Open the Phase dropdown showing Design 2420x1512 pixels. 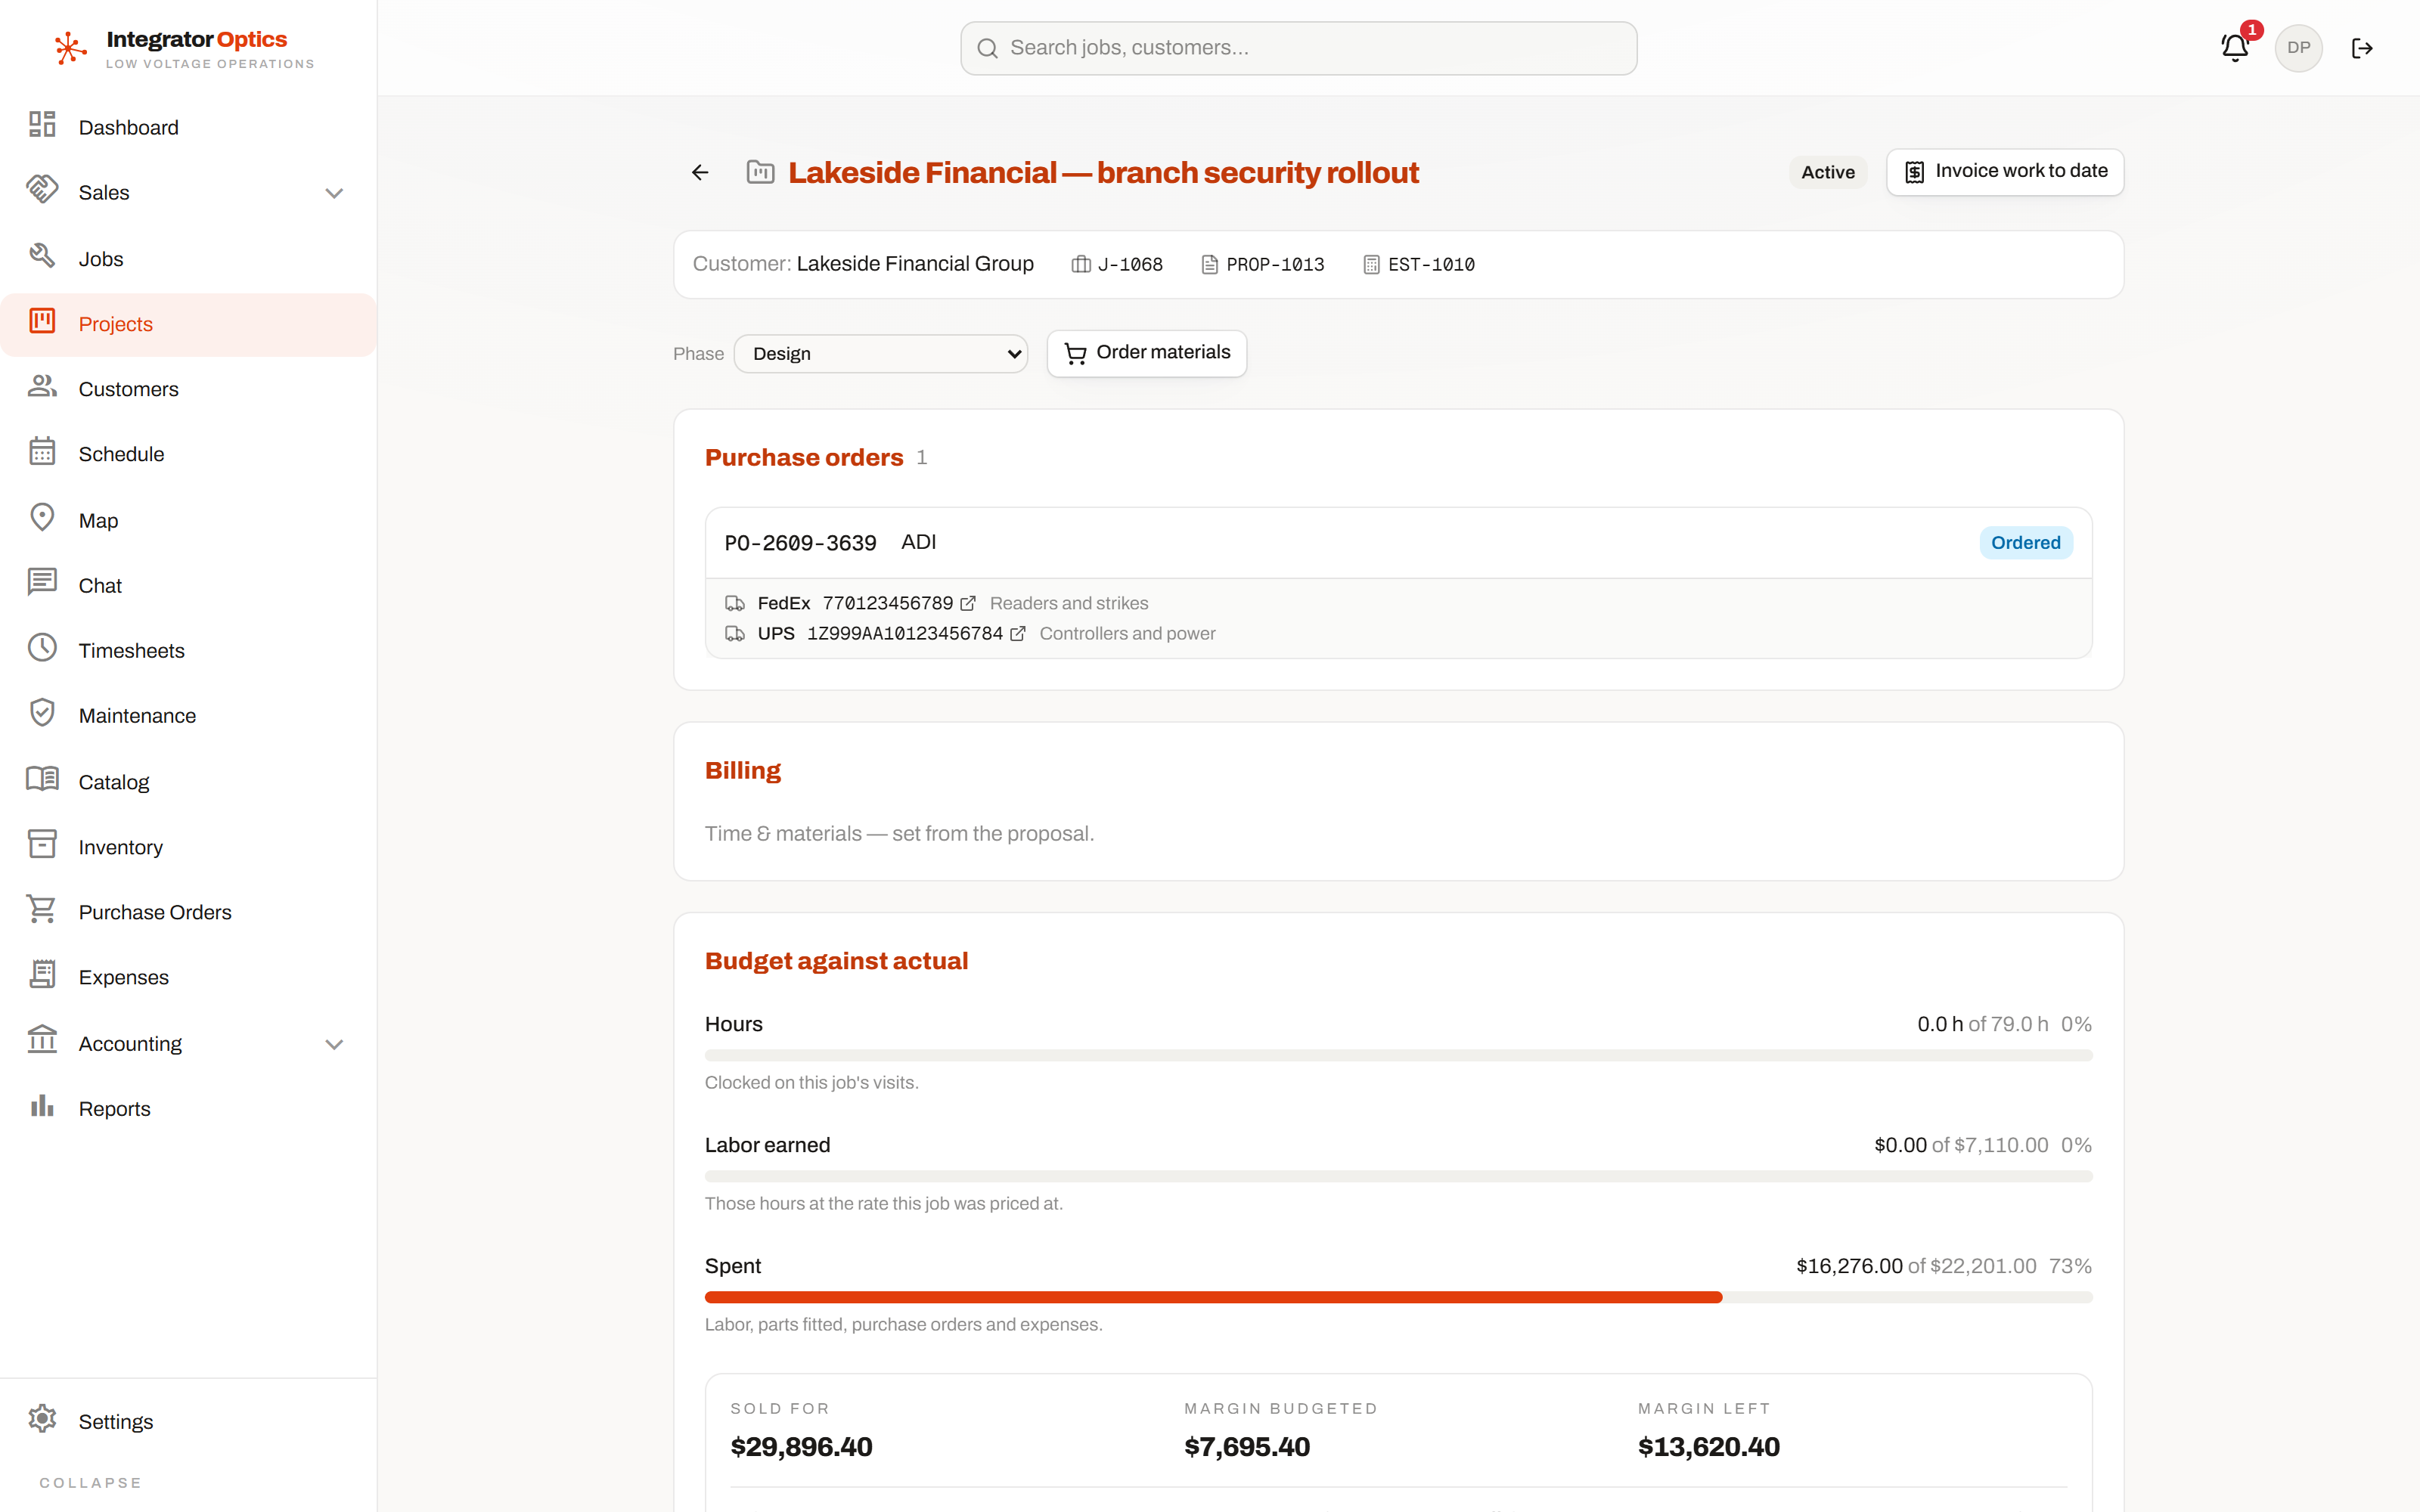pyautogui.click(x=881, y=354)
